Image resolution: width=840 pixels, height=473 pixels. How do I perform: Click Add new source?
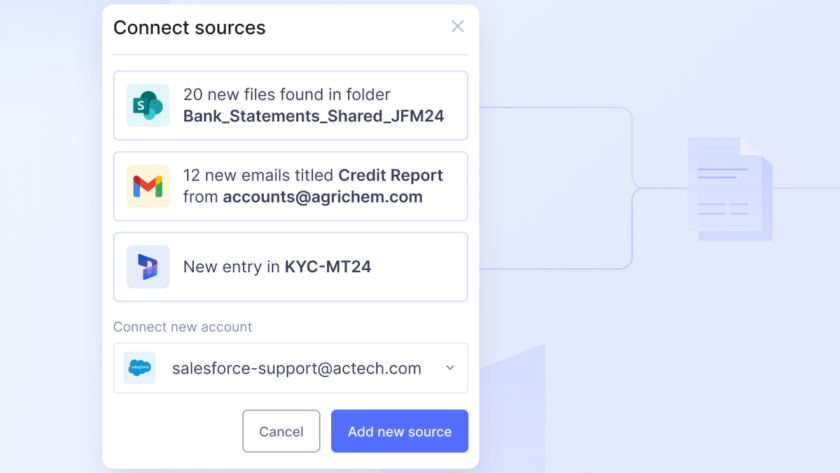pyautogui.click(x=399, y=431)
